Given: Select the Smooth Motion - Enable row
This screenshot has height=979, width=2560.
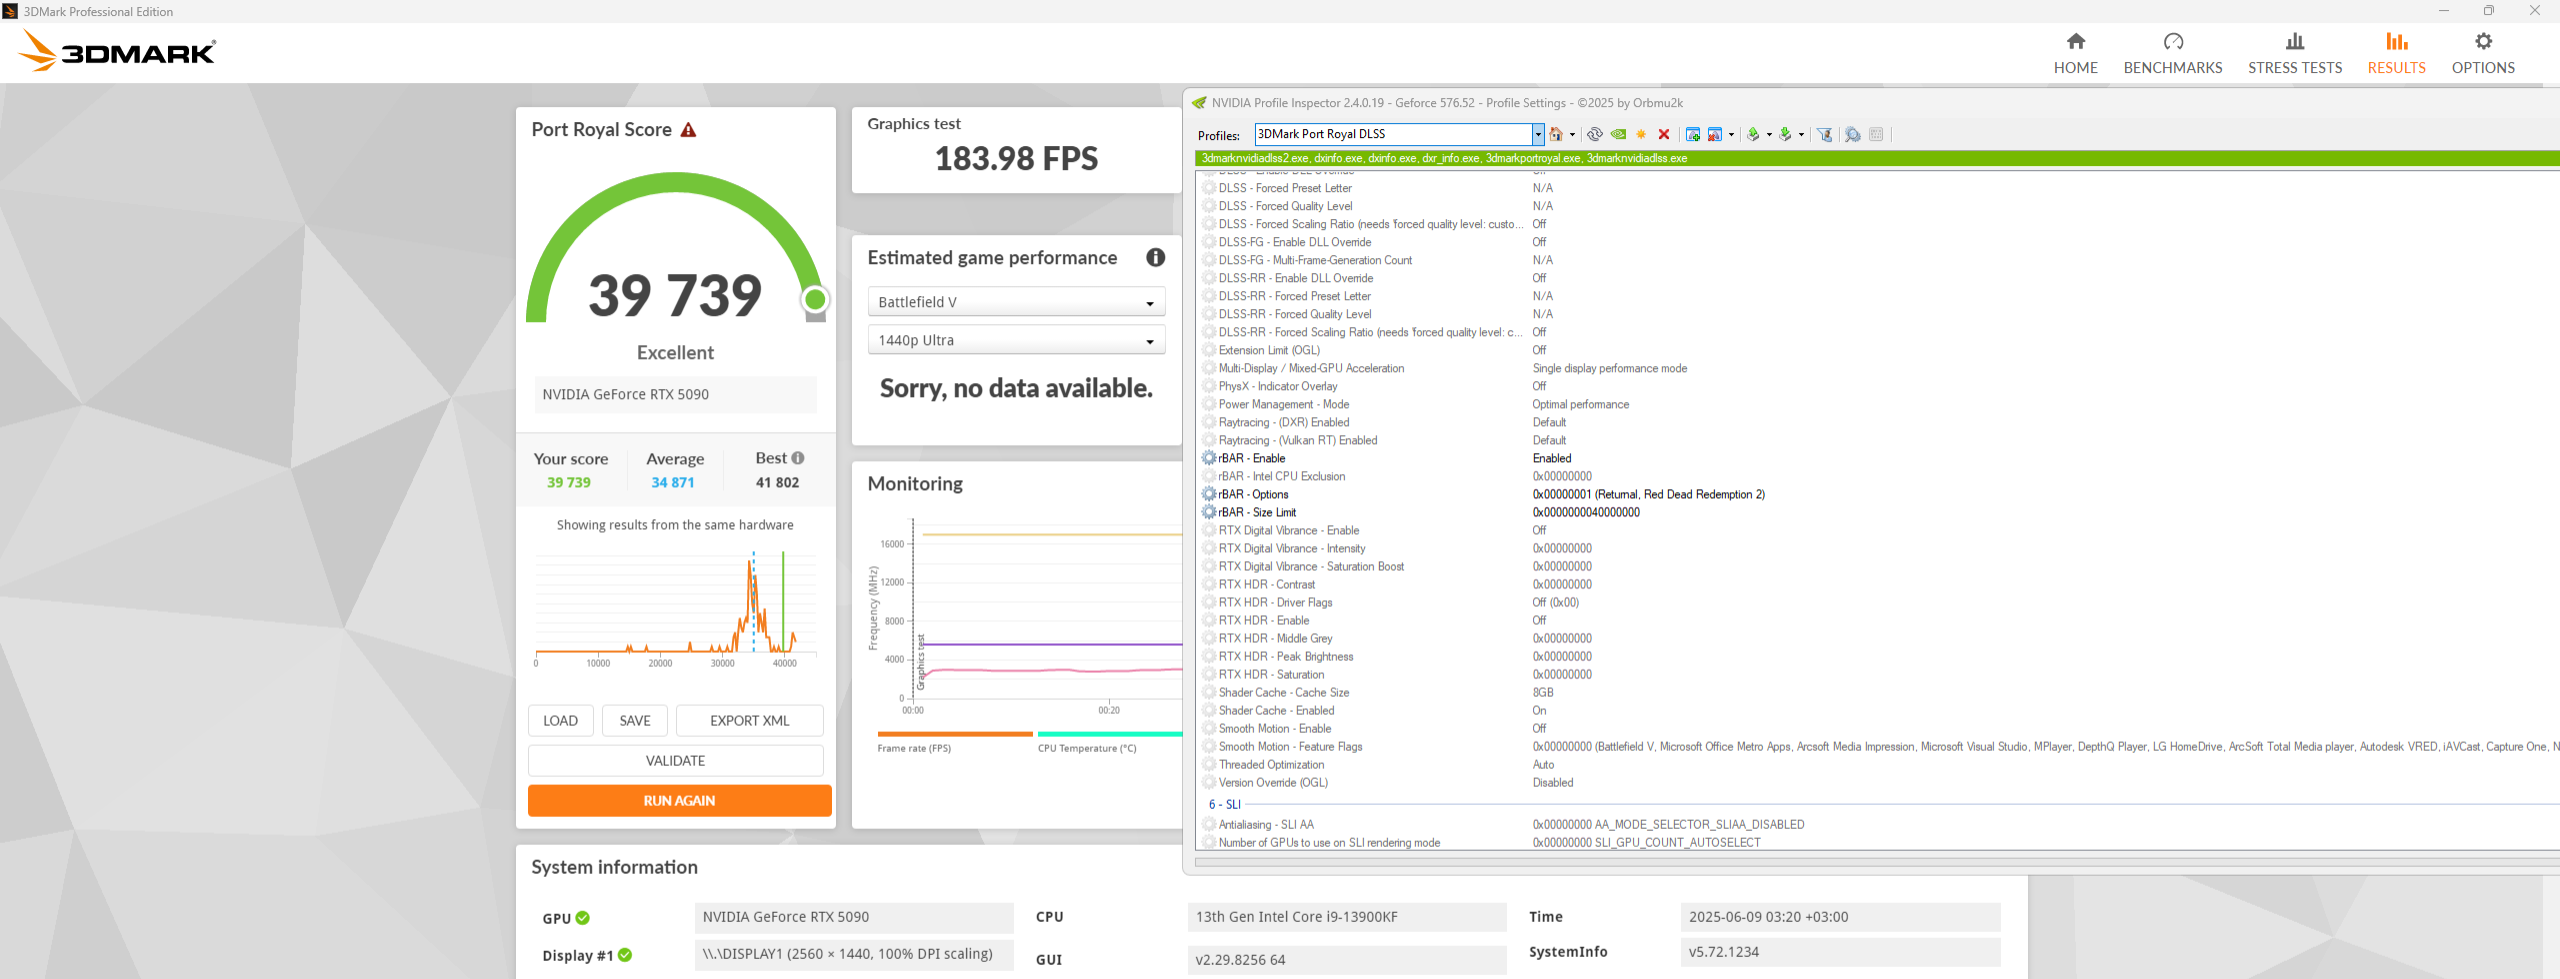Looking at the screenshot, I should click(x=1880, y=729).
